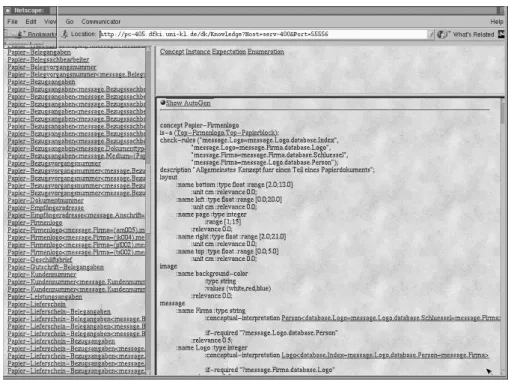Select Papier-Leistungsangaben in the list

point(45,297)
